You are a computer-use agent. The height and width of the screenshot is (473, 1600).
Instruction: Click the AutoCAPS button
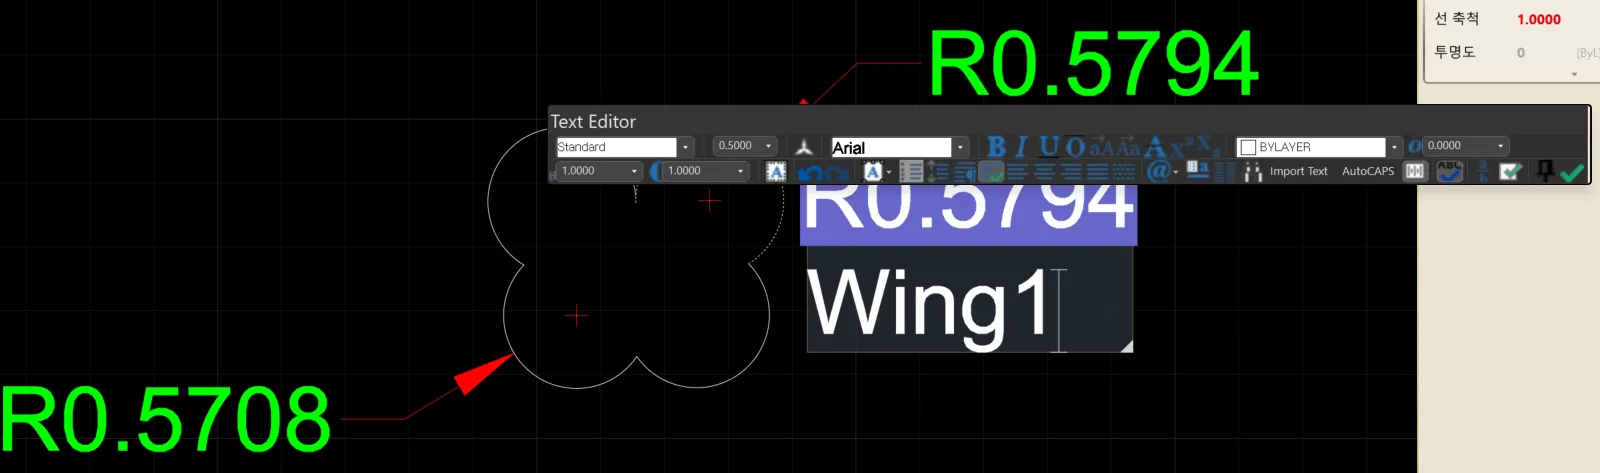tap(1367, 172)
